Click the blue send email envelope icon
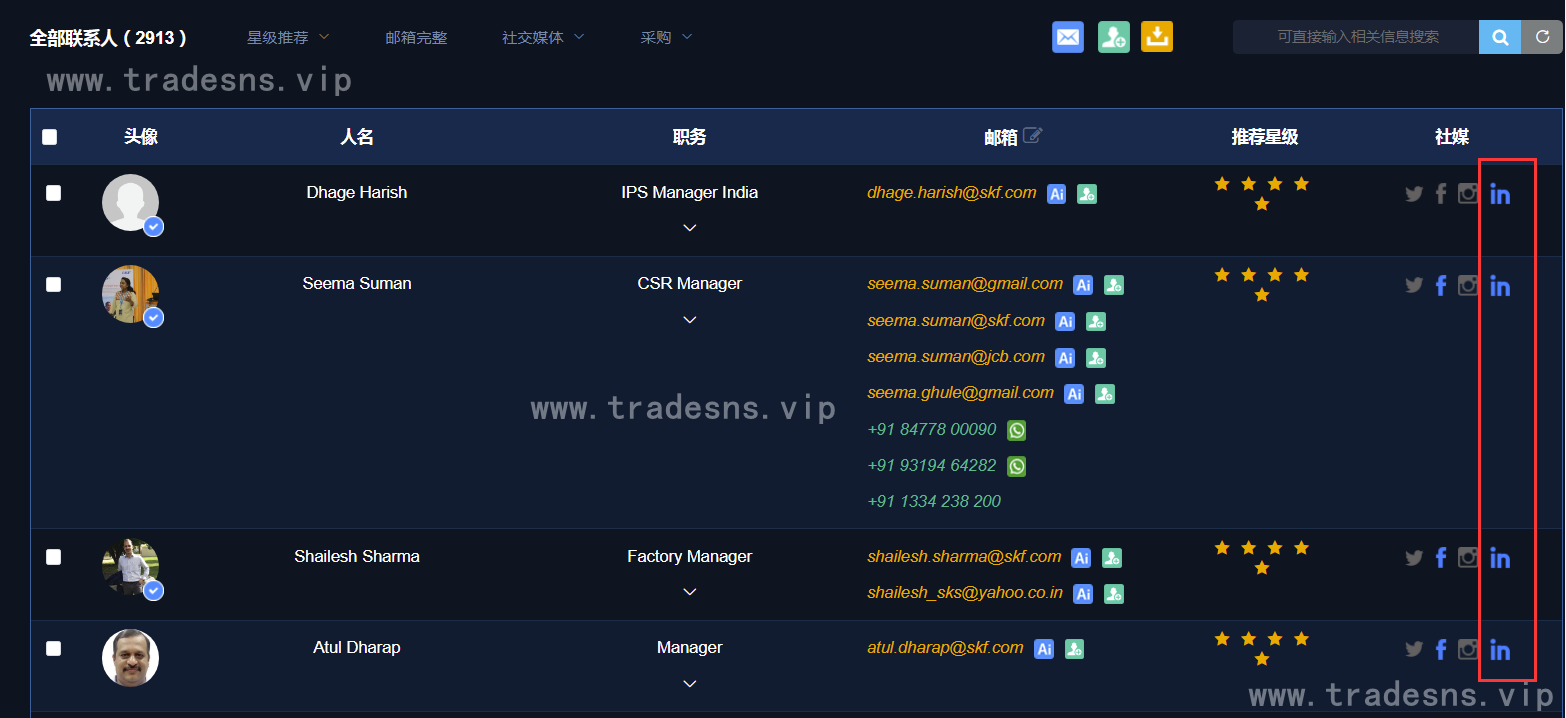Viewport: 1566px width, 718px height. pyautogui.click(x=1067, y=37)
